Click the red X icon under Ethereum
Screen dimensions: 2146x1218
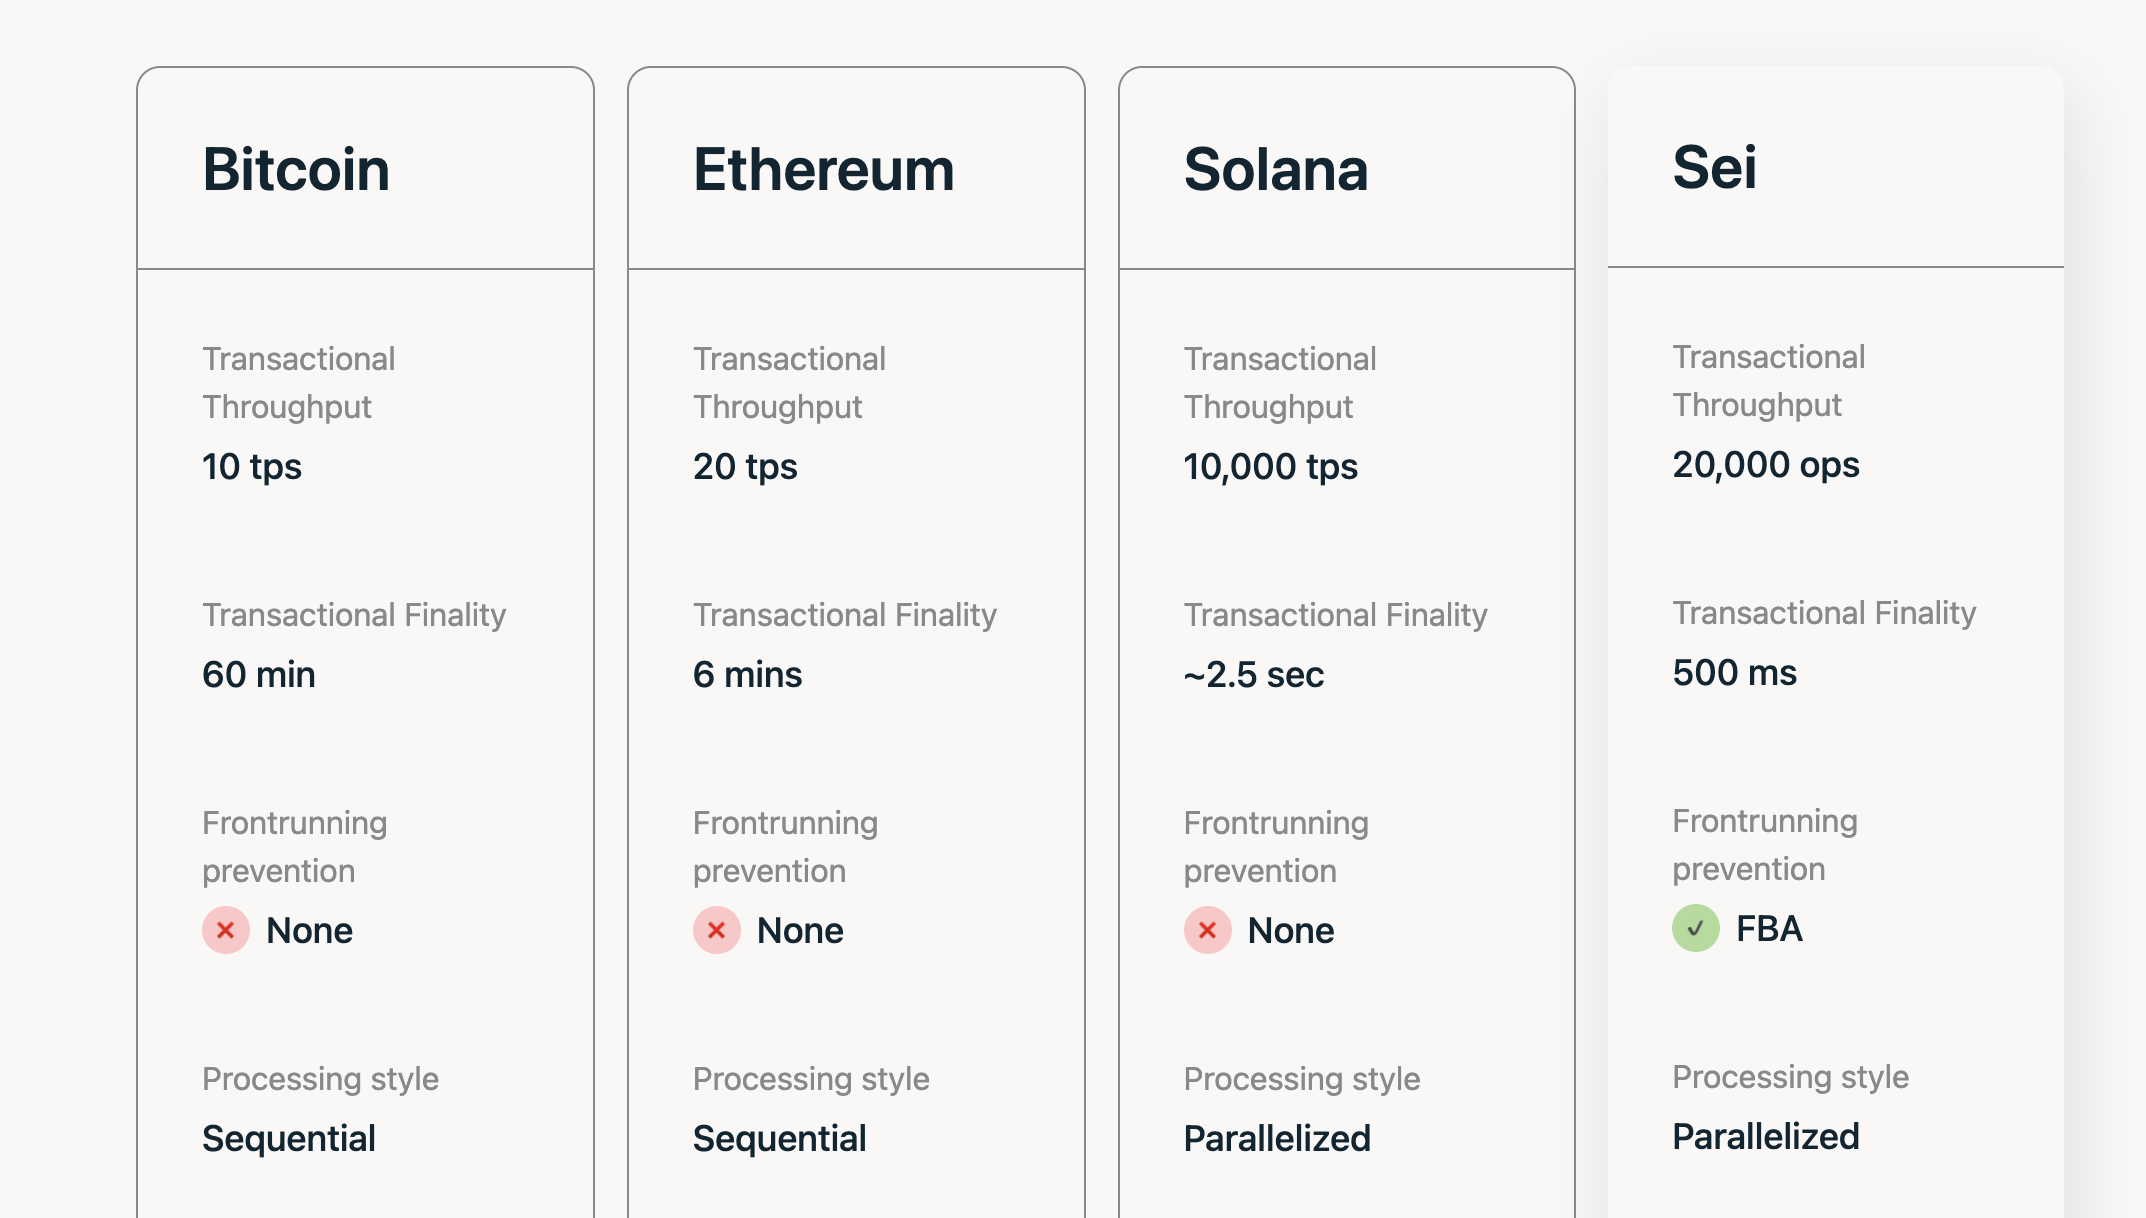click(x=717, y=930)
